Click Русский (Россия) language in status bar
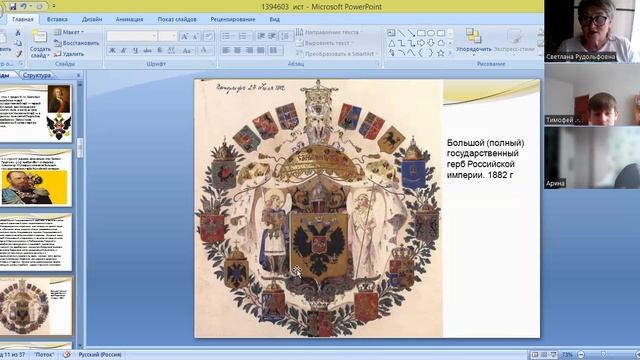This screenshot has width=640, height=360. tap(100, 355)
